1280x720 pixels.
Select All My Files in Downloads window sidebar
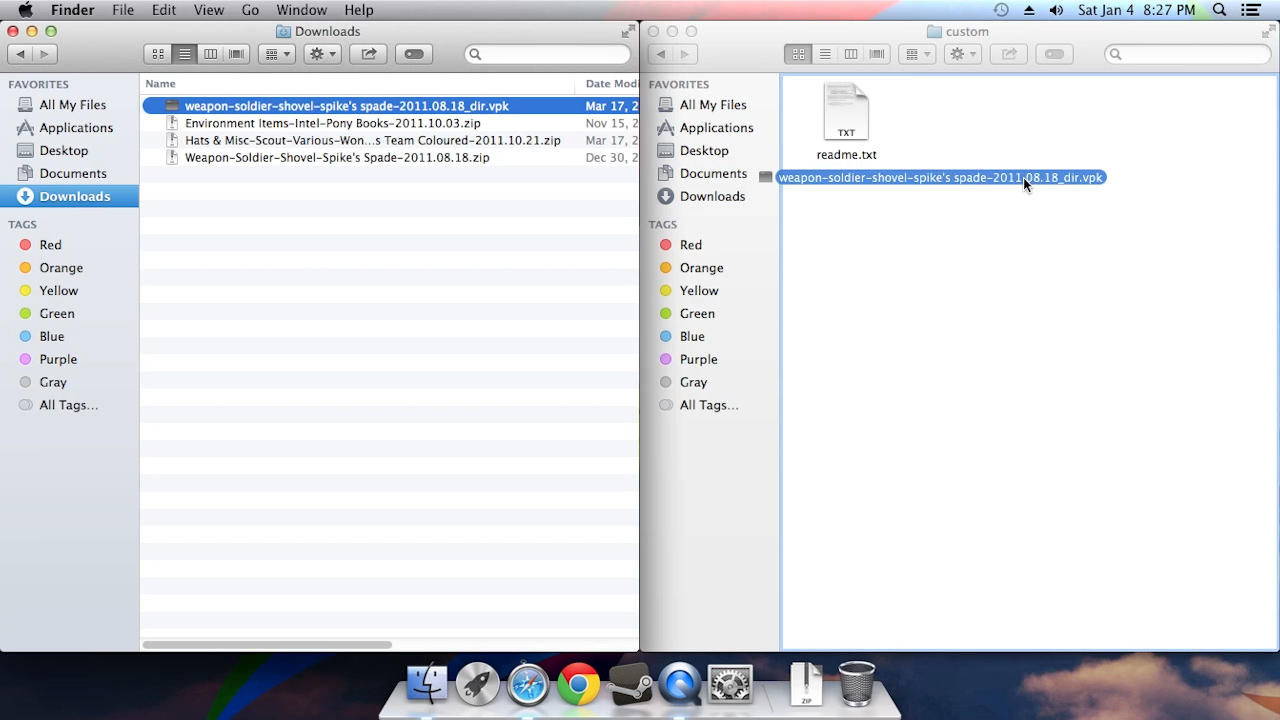point(70,104)
